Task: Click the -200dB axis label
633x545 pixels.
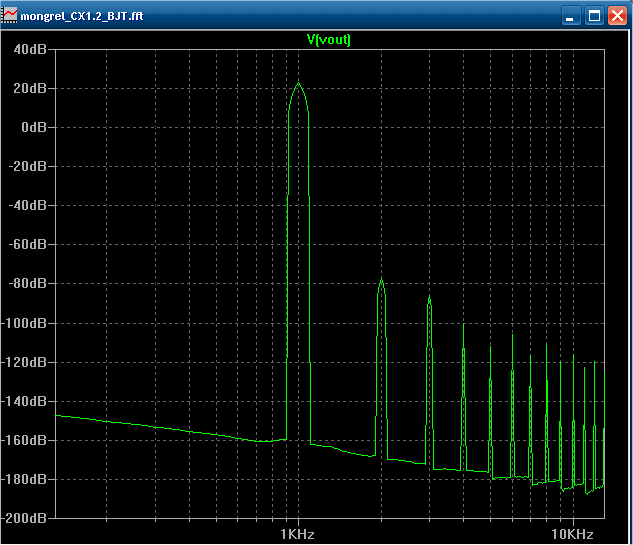Action: pos(24,518)
